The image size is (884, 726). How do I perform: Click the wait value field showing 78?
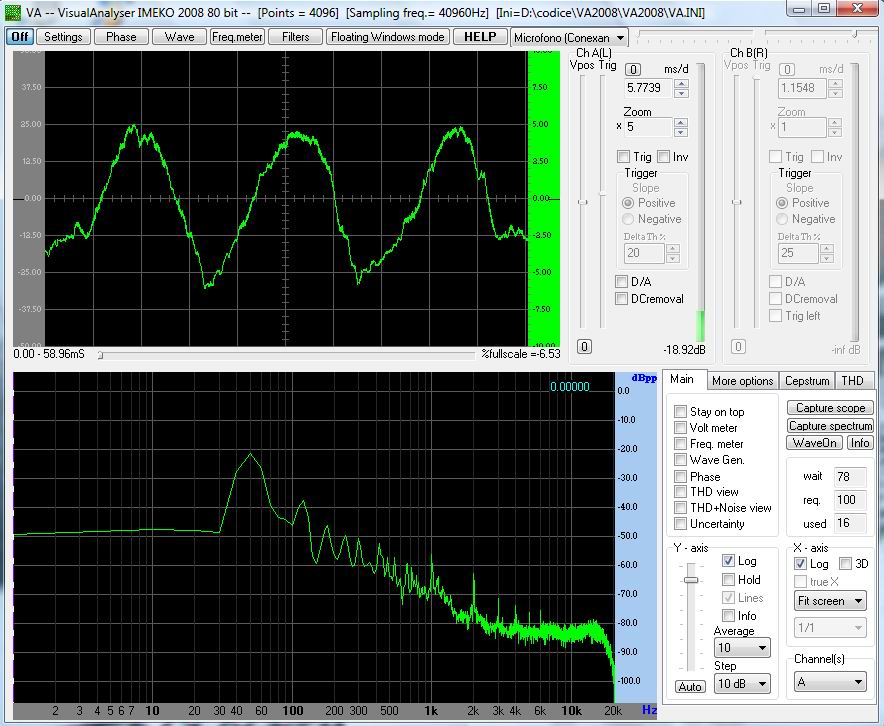[851, 477]
